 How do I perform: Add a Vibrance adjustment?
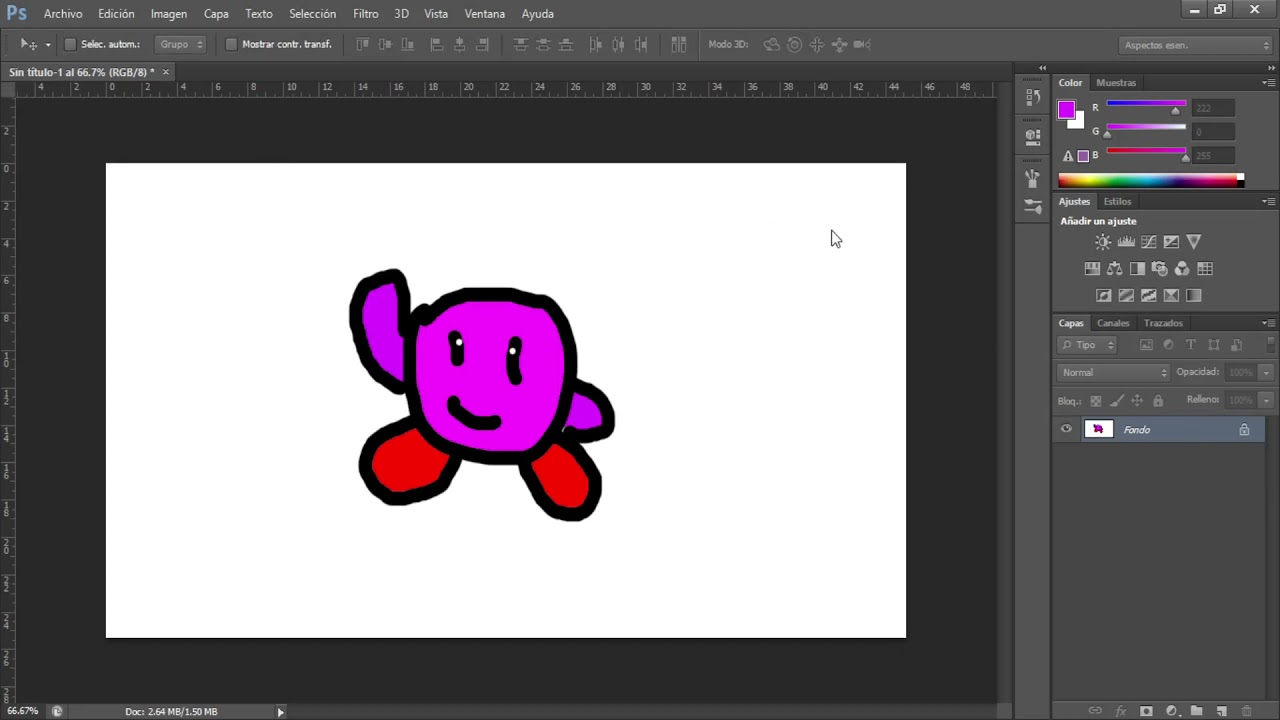pos(1194,242)
